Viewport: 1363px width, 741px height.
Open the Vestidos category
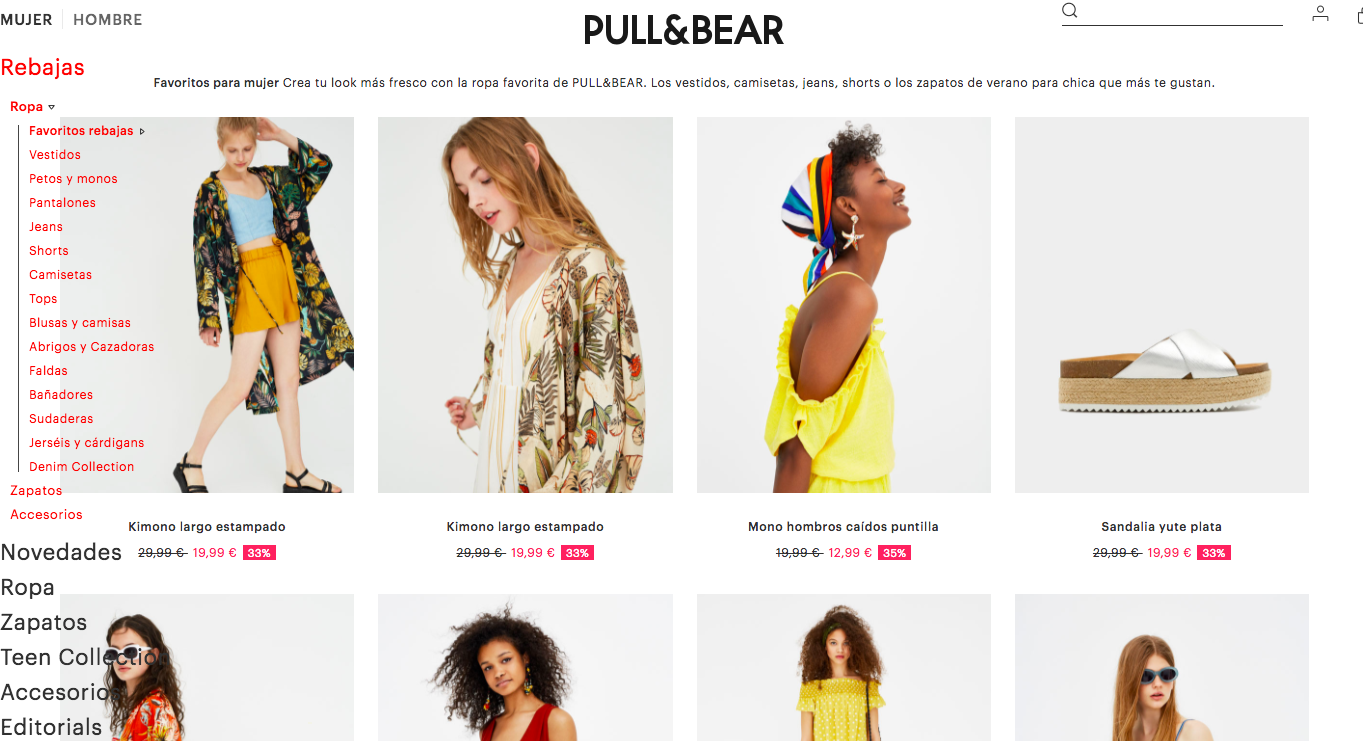[55, 155]
